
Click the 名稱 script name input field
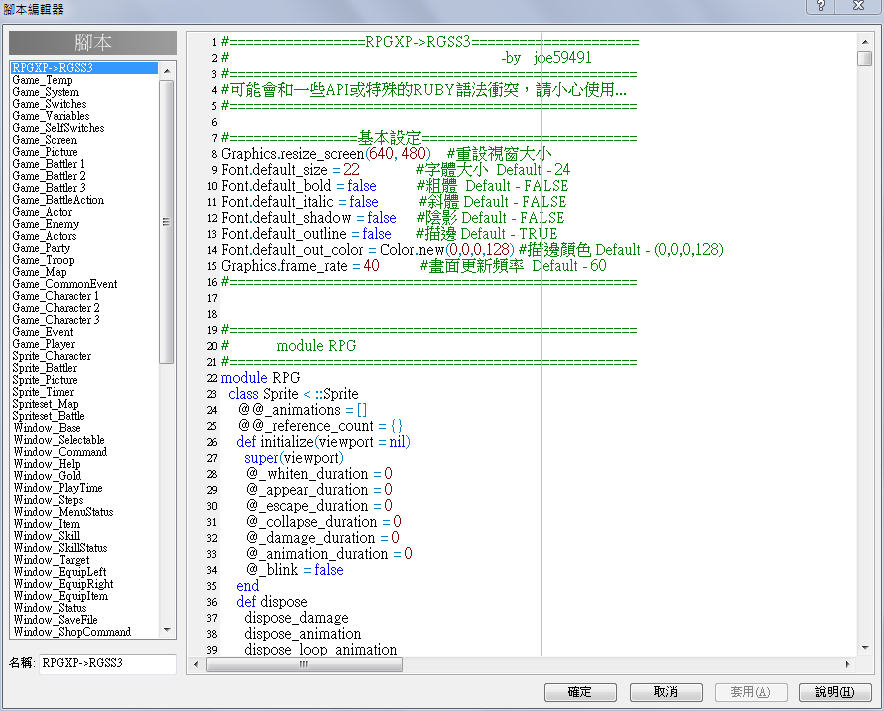[x=108, y=664]
